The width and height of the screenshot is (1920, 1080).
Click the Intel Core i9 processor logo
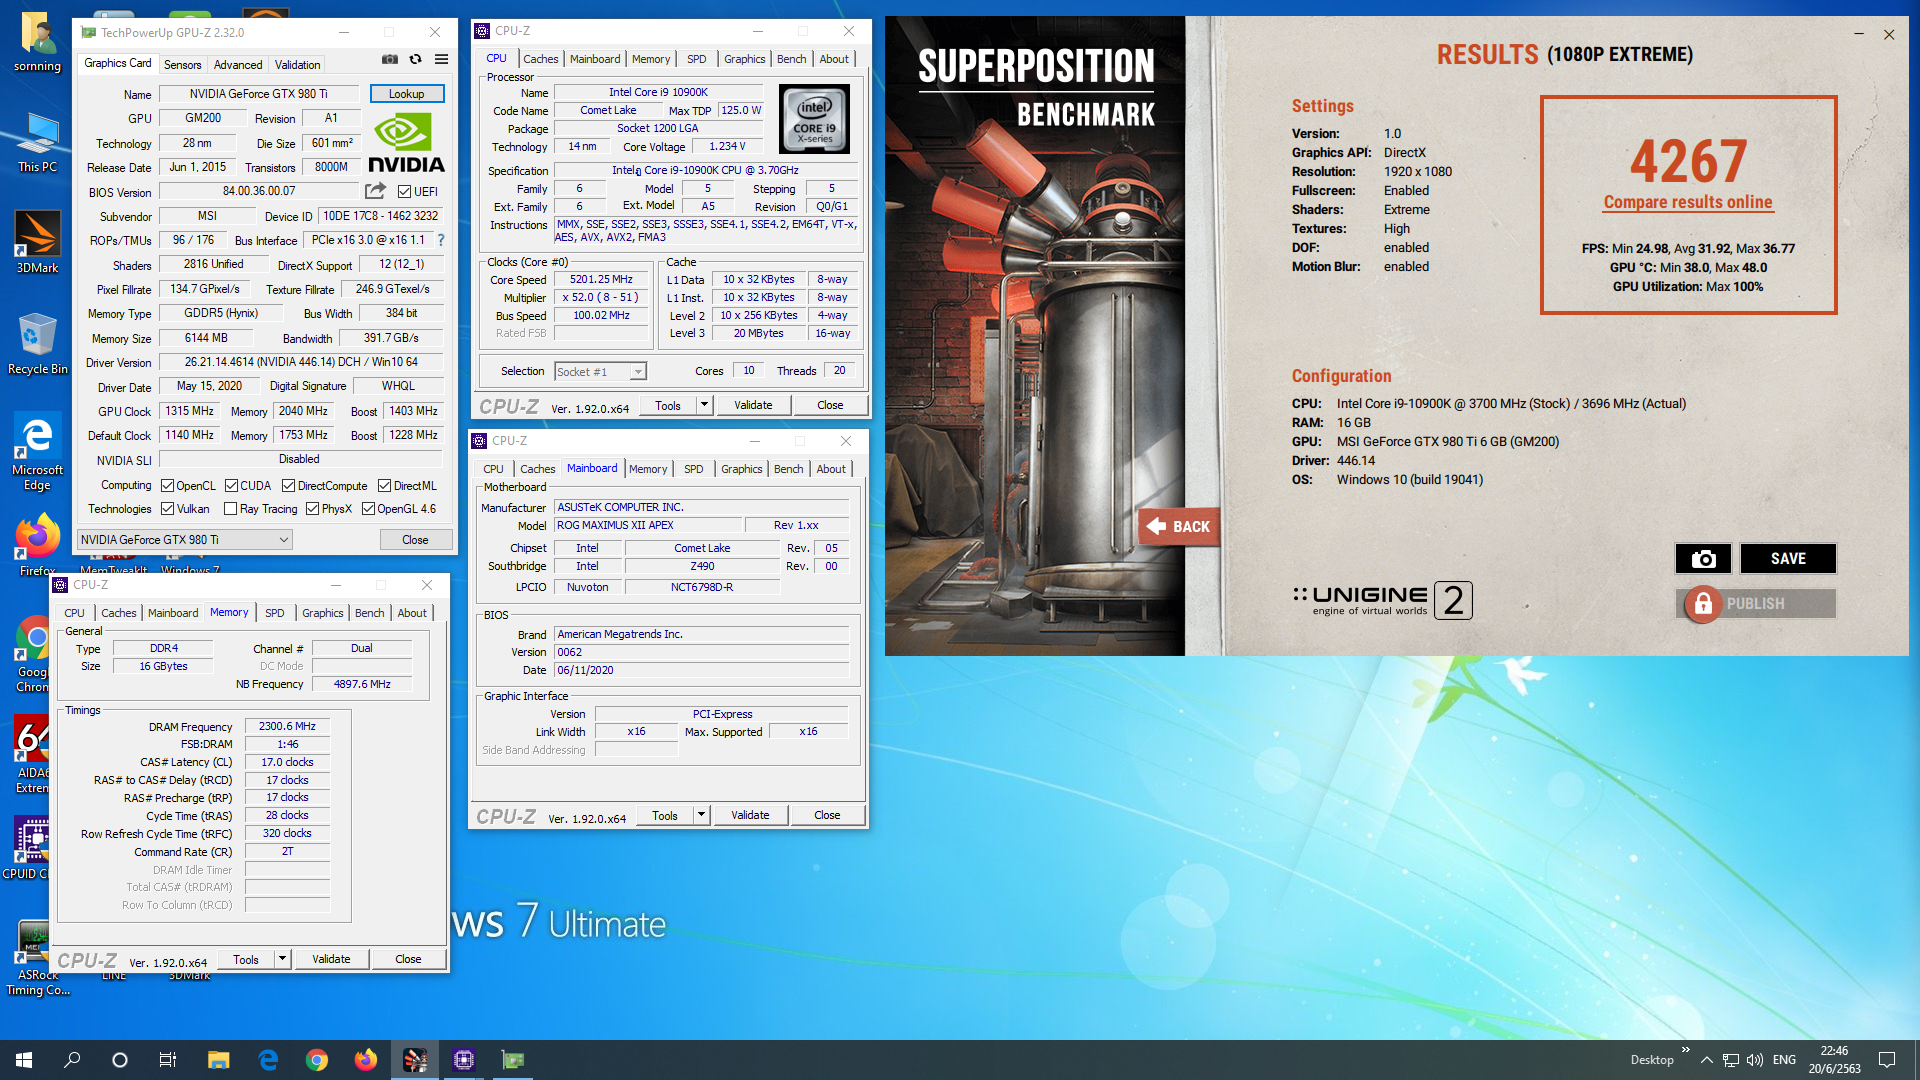[815, 119]
